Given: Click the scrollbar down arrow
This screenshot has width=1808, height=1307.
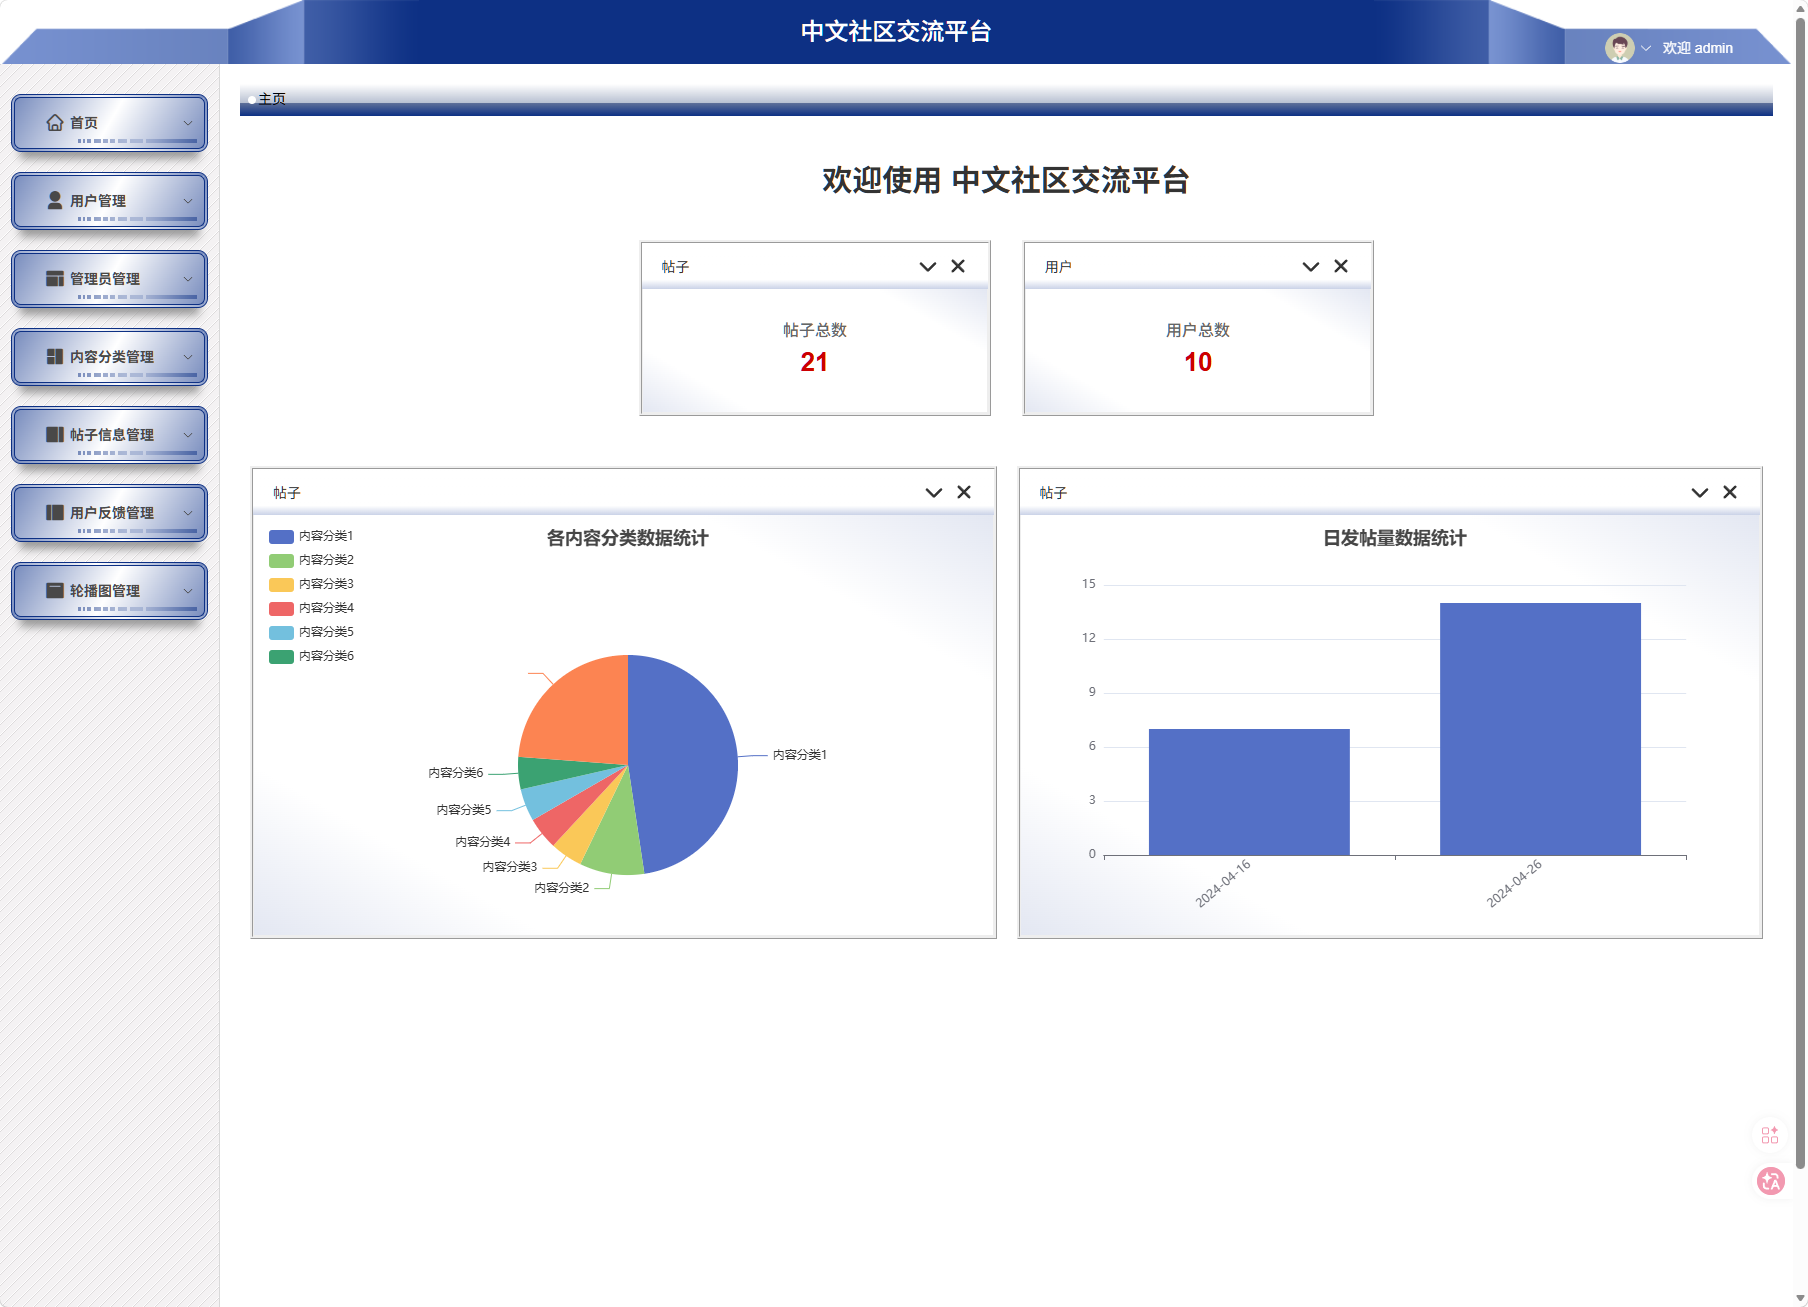Looking at the screenshot, I should (x=1800, y=1299).
